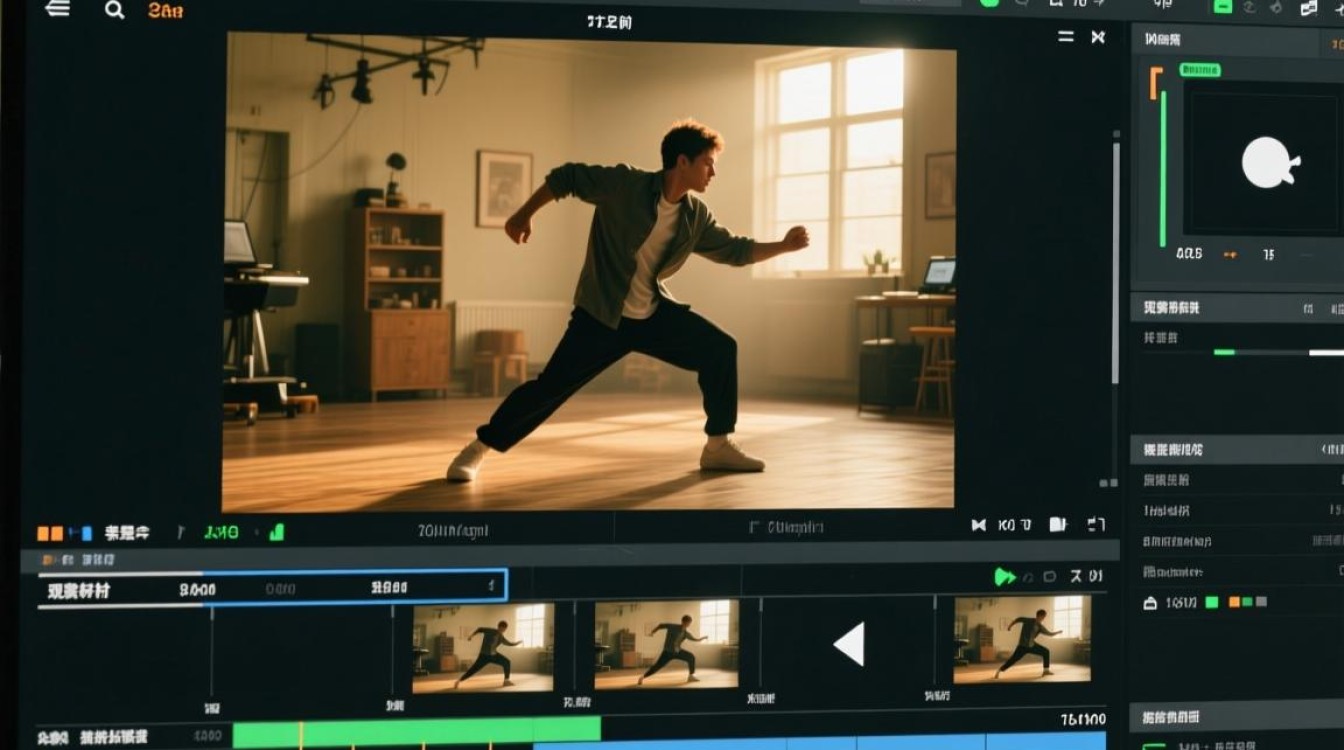The width and height of the screenshot is (1344, 750).
Task: Click the green play arrow above the timeline
Action: click(1004, 577)
